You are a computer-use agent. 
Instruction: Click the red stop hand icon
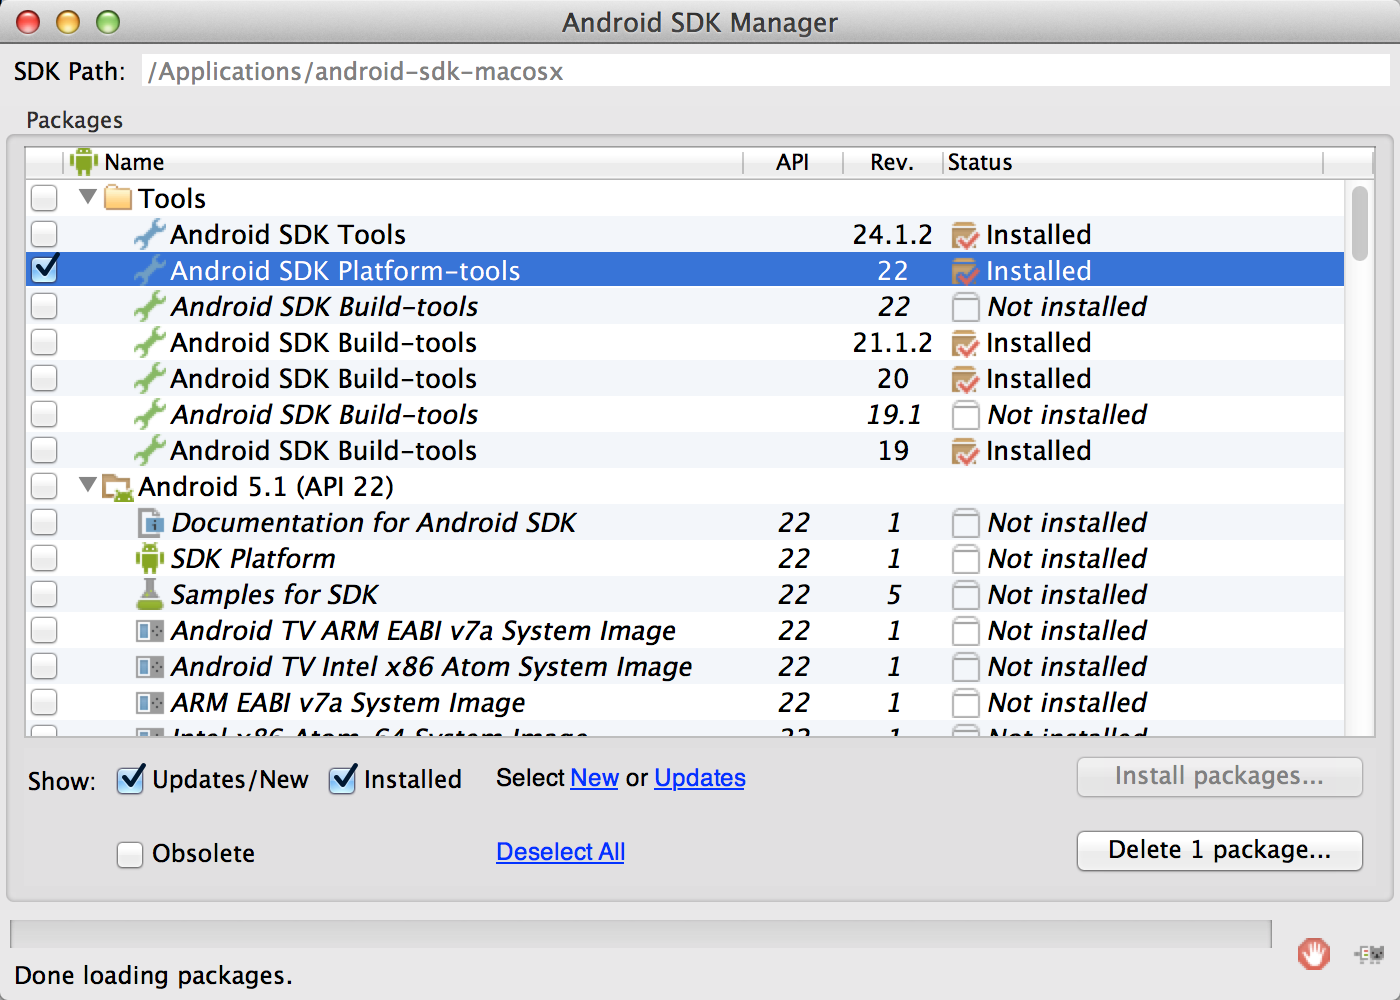pos(1314,954)
